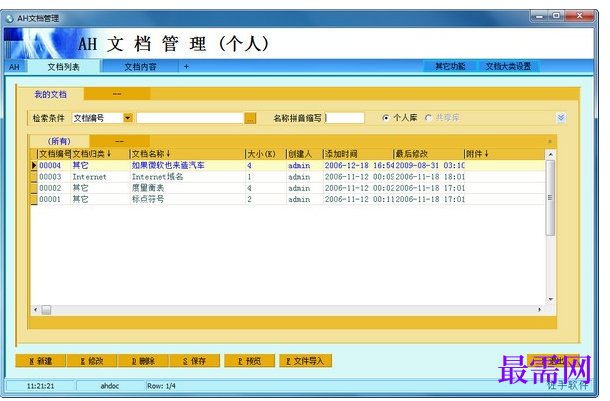The height and width of the screenshot is (401, 610).
Task: Click the ahdoc status bar entry
Action: point(110,386)
